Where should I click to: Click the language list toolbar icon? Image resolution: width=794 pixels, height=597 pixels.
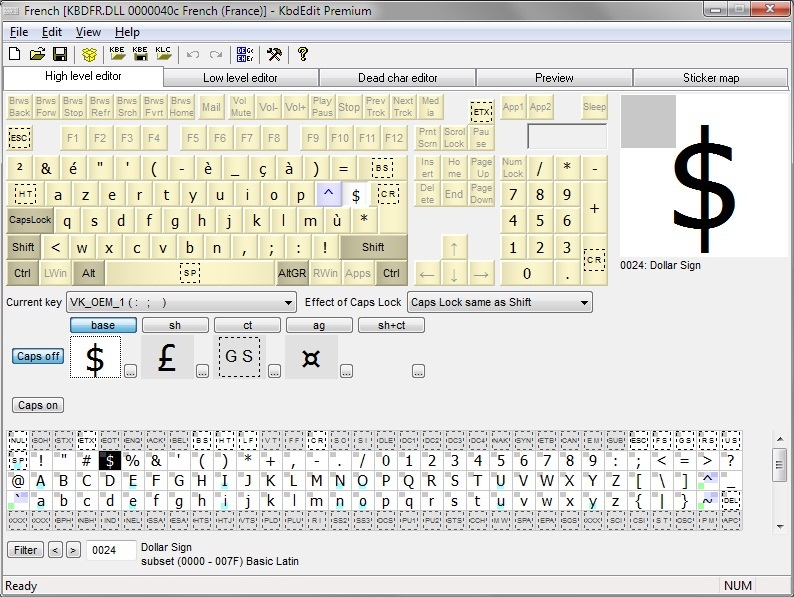(x=244, y=54)
